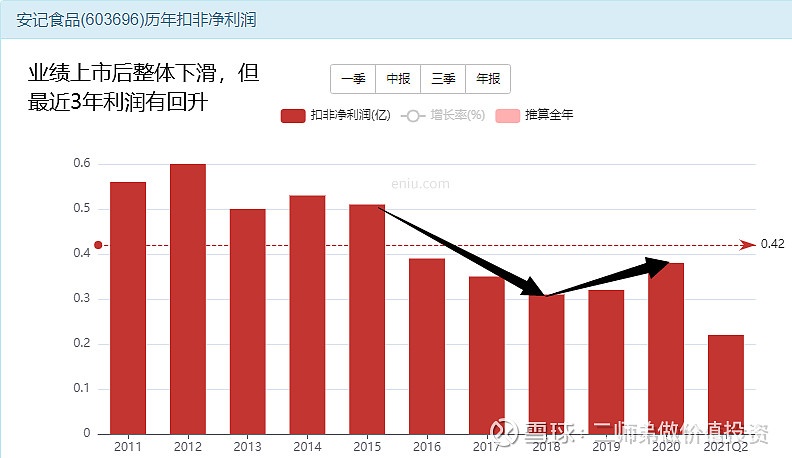Click the 0.42 average line label

click(772, 244)
